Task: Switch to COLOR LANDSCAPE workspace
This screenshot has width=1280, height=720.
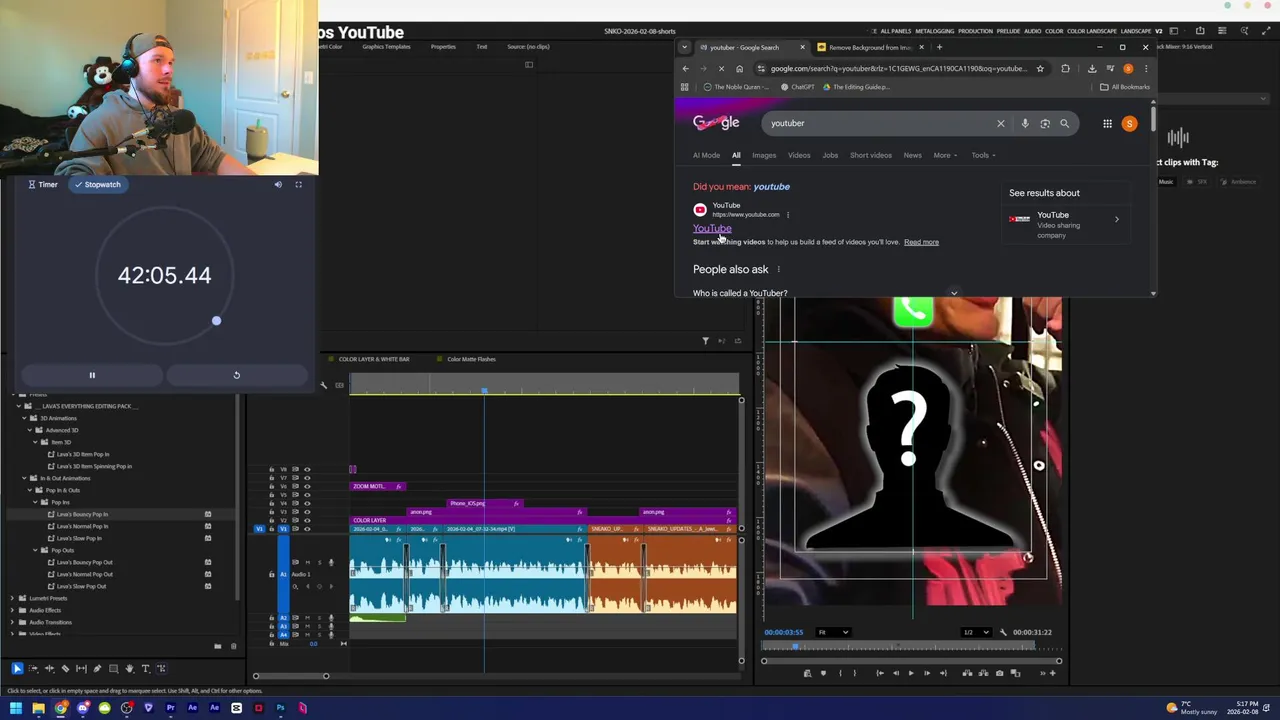Action: tap(1093, 31)
